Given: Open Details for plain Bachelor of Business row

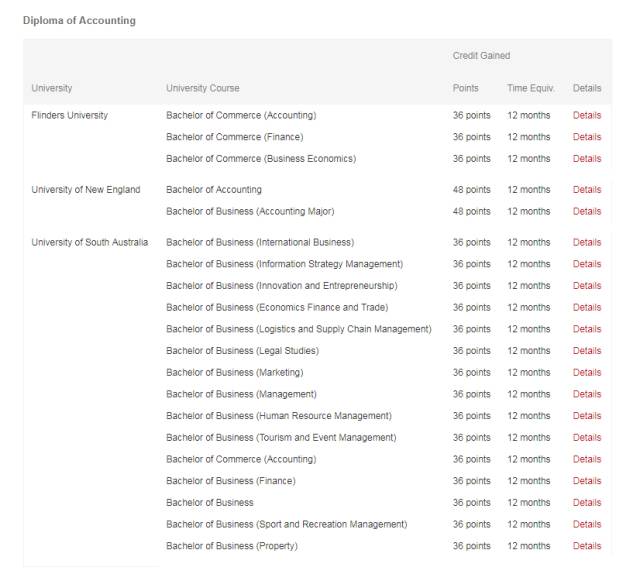Looking at the screenshot, I should tap(587, 502).
